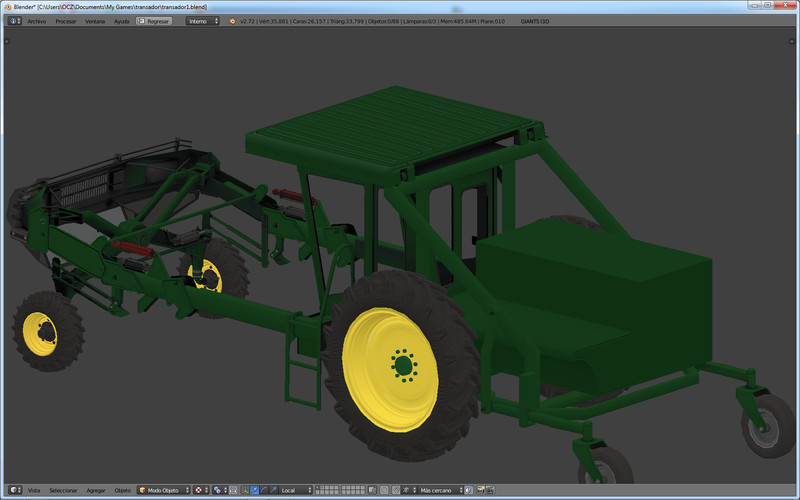Open the 3D view editor type selector
Image resolution: width=800 pixels, height=500 pixels.
pyautogui.click(x=13, y=490)
